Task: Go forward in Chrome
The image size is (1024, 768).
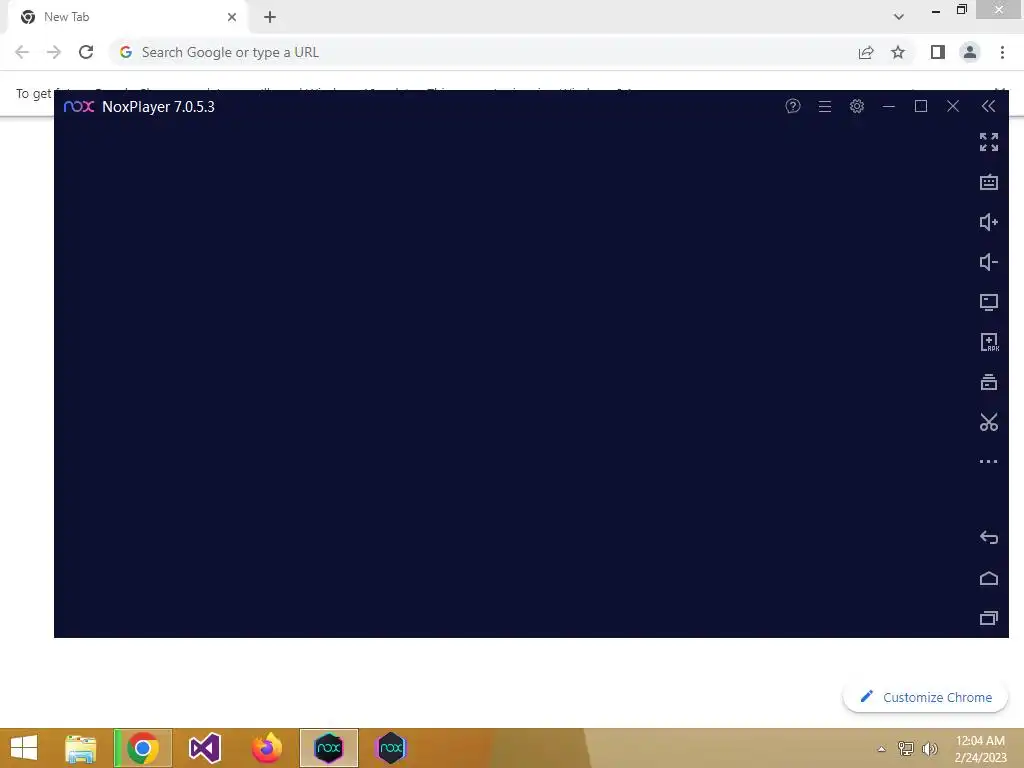Action: [54, 52]
